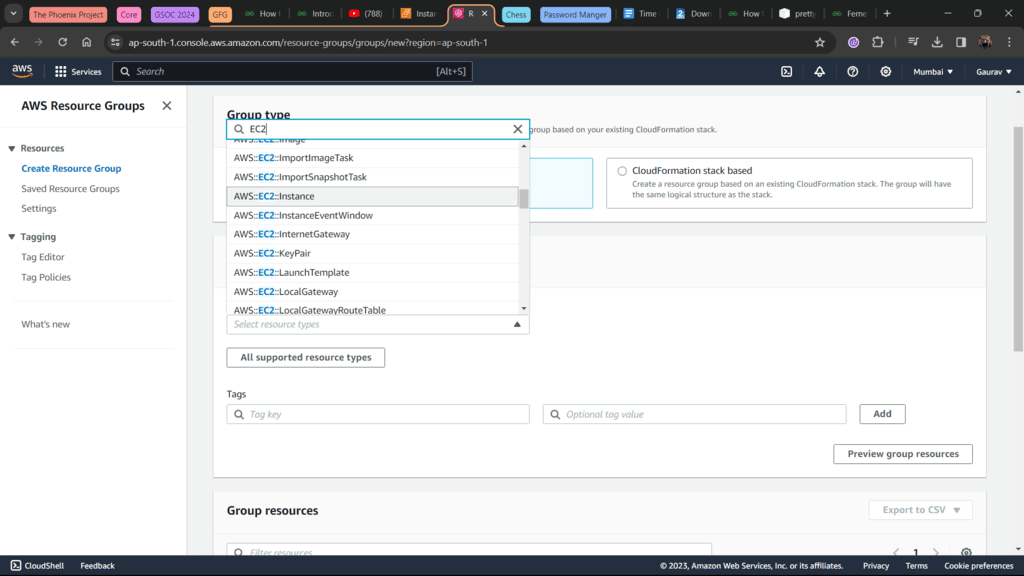Open the settings gear in AWS header
Image resolution: width=1024 pixels, height=576 pixels.
tap(886, 72)
